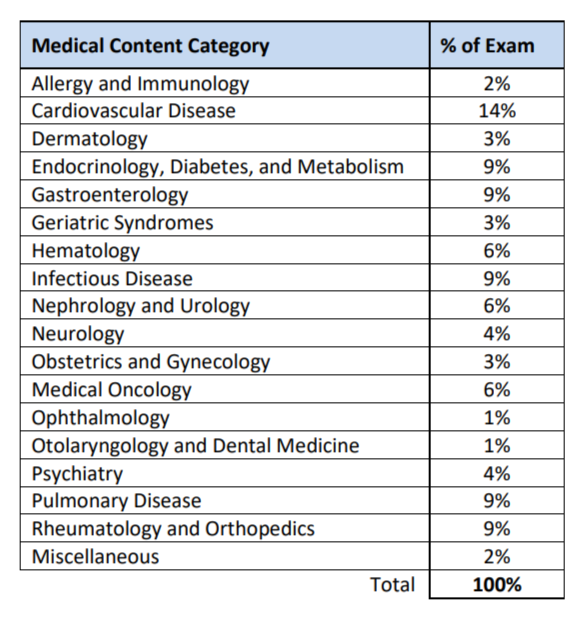Click the Allergy and Immunology row
This screenshot has width=584, height=619.
click(292, 83)
